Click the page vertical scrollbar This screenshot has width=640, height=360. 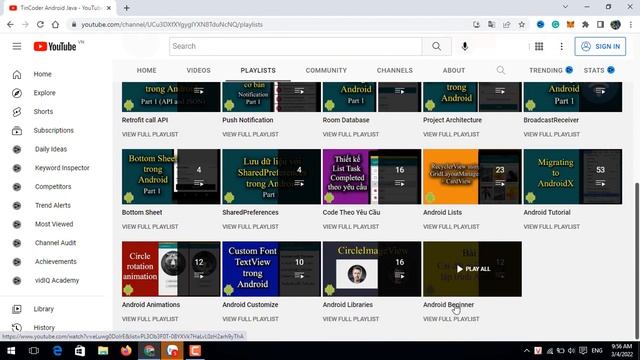coord(637,261)
